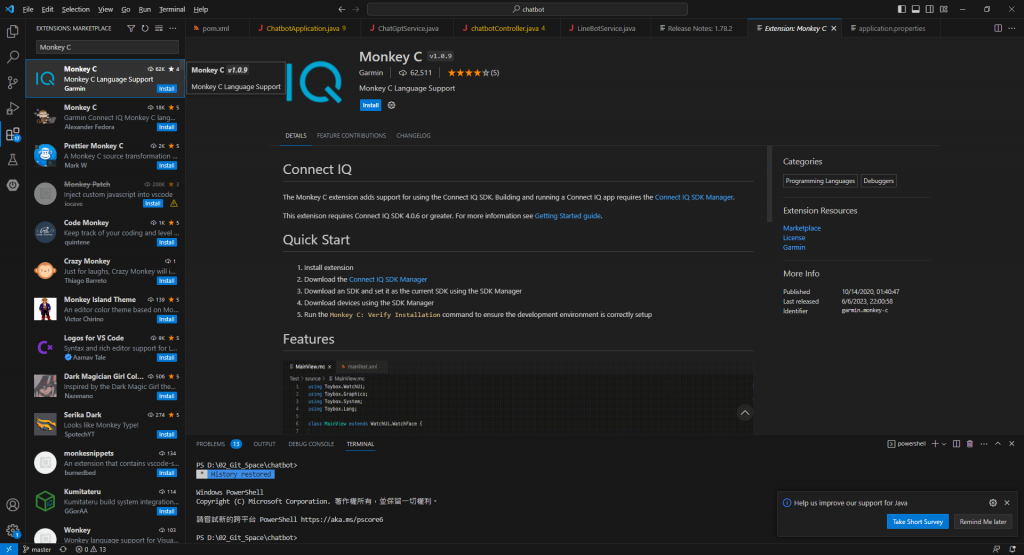Open the Testing flask icon view
This screenshot has width=1024, height=555.
coord(12,160)
